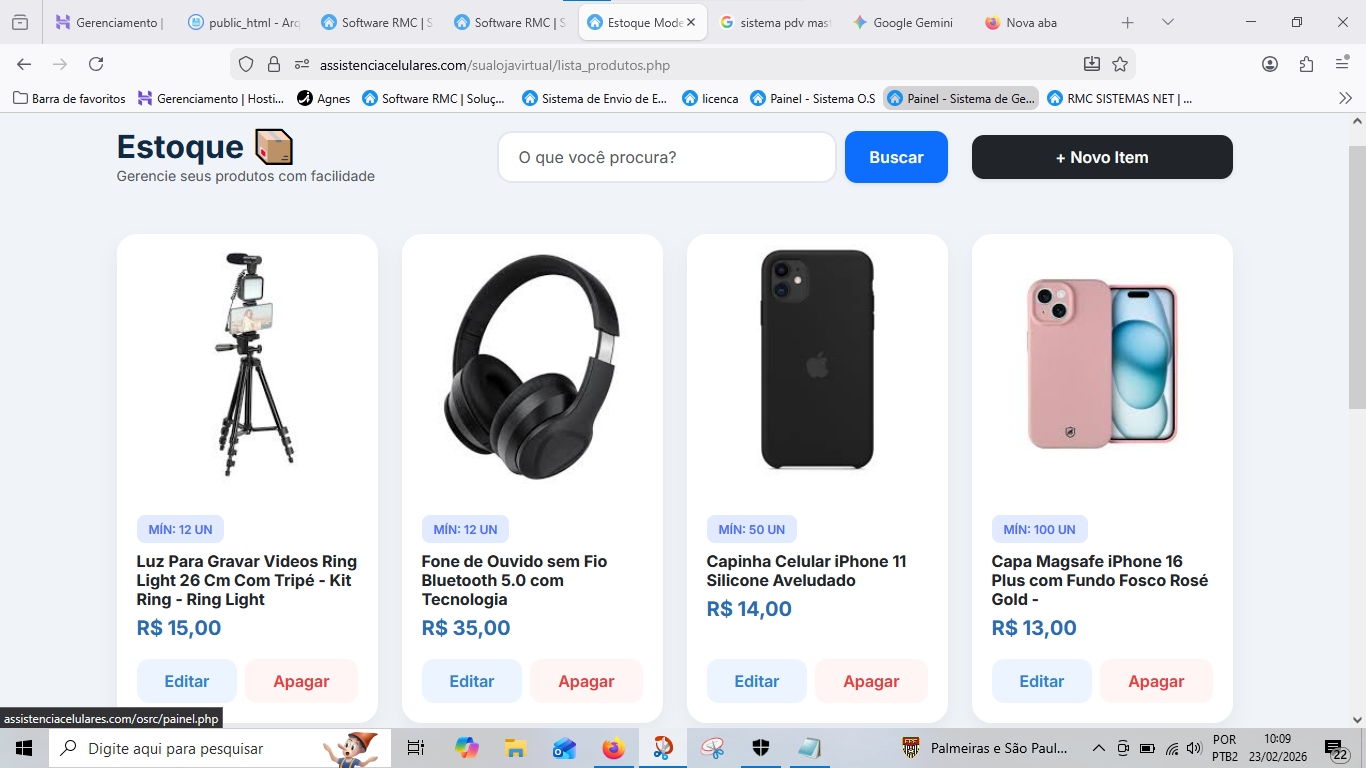This screenshot has width=1366, height=768.
Task: Show more bookmarks with the overflow chevron
Action: click(x=1345, y=98)
